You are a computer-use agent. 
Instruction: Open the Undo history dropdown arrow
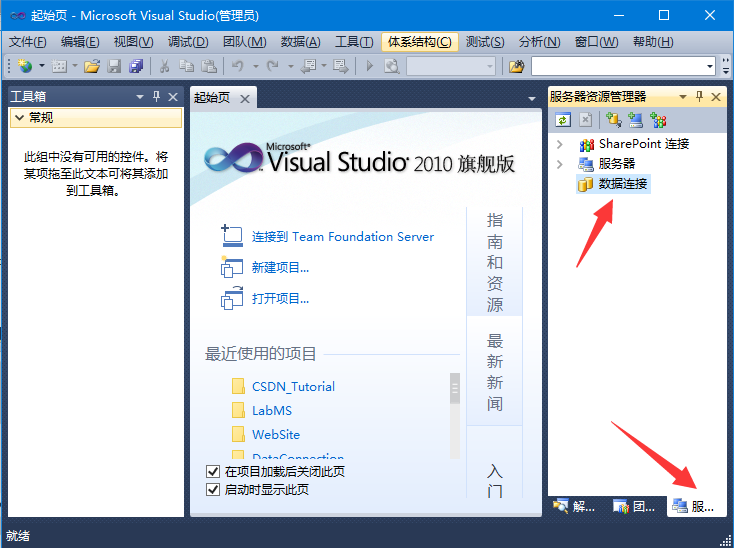click(256, 66)
